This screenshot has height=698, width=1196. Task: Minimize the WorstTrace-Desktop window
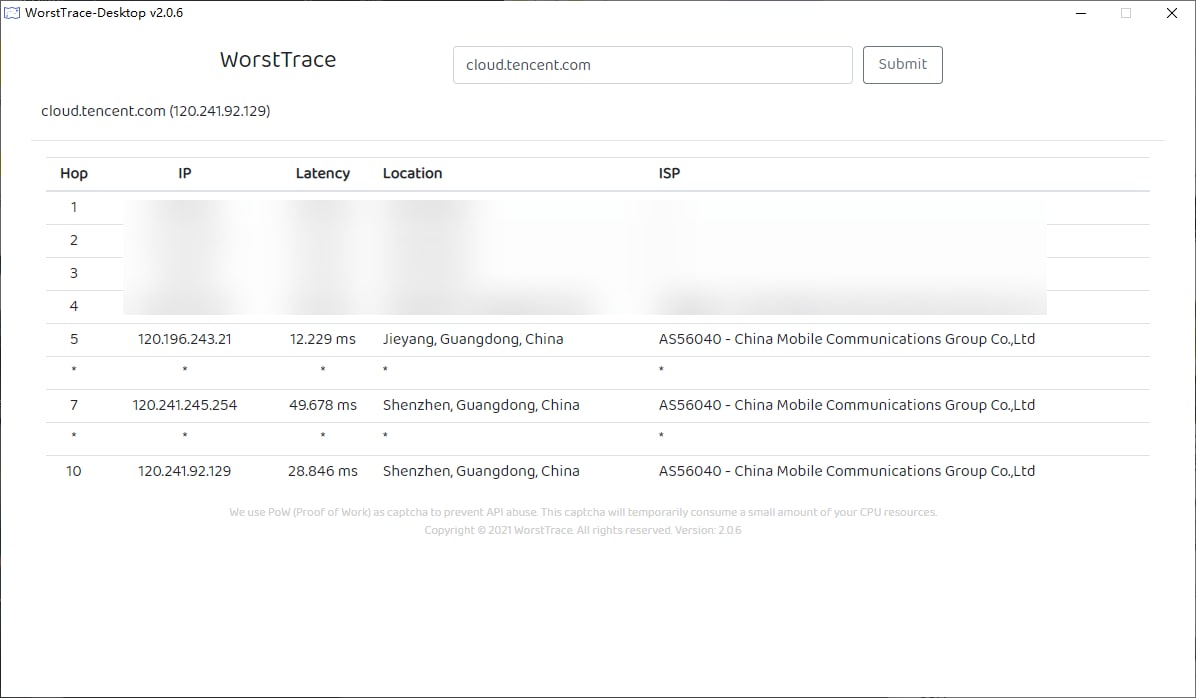click(1081, 13)
